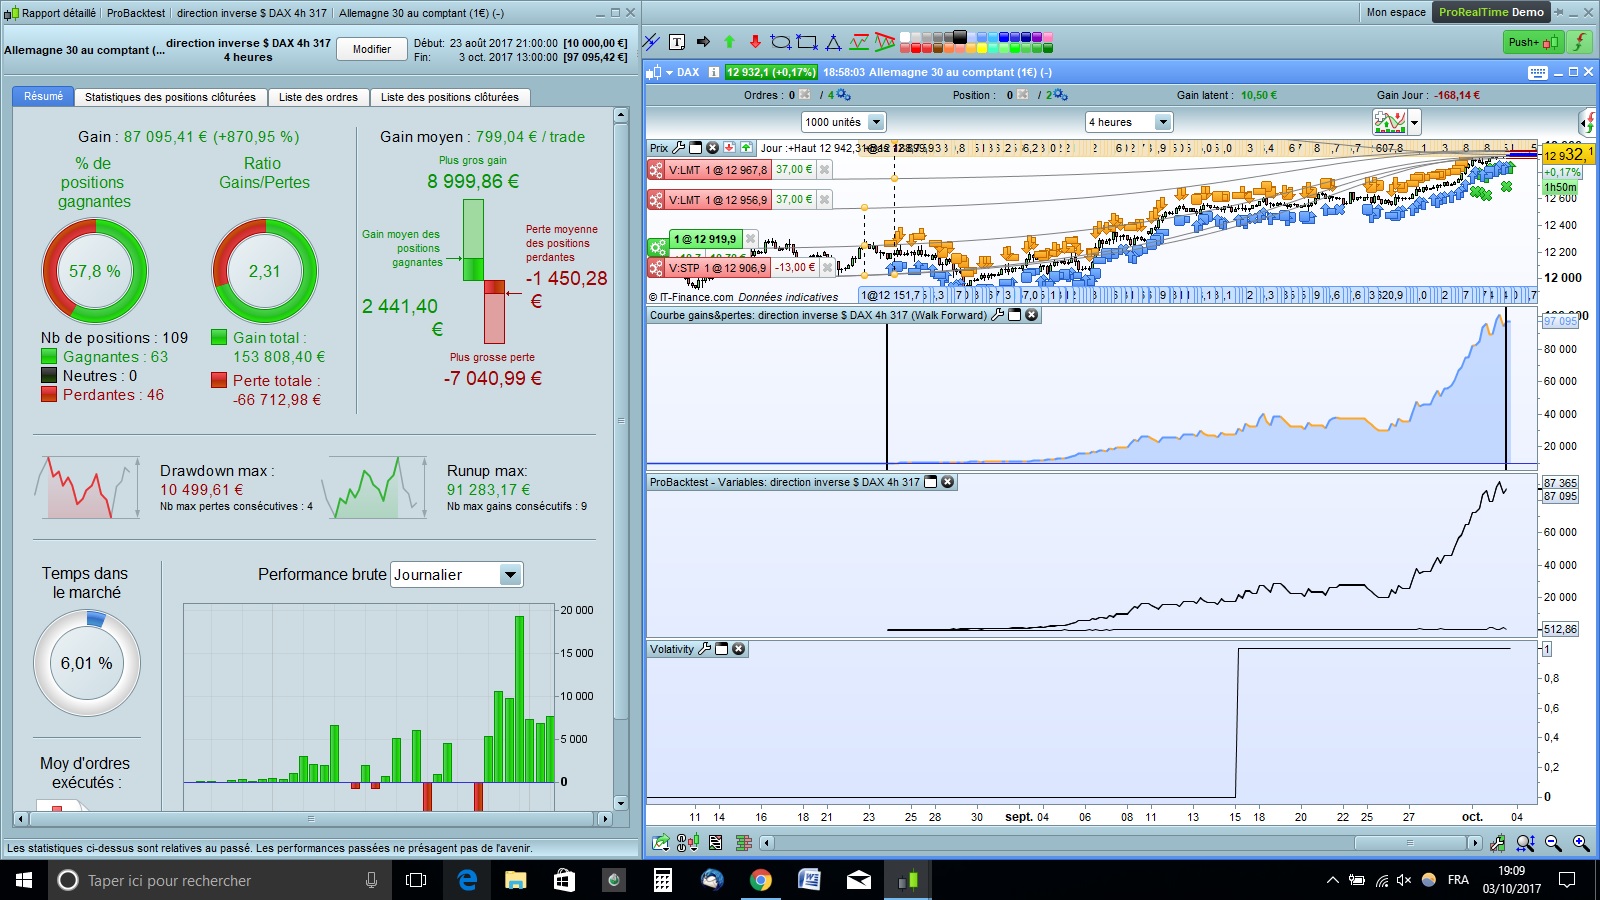Viewport: 1600px width, 900px height.
Task: Pick the black arrow drawing tool
Action: click(703, 42)
